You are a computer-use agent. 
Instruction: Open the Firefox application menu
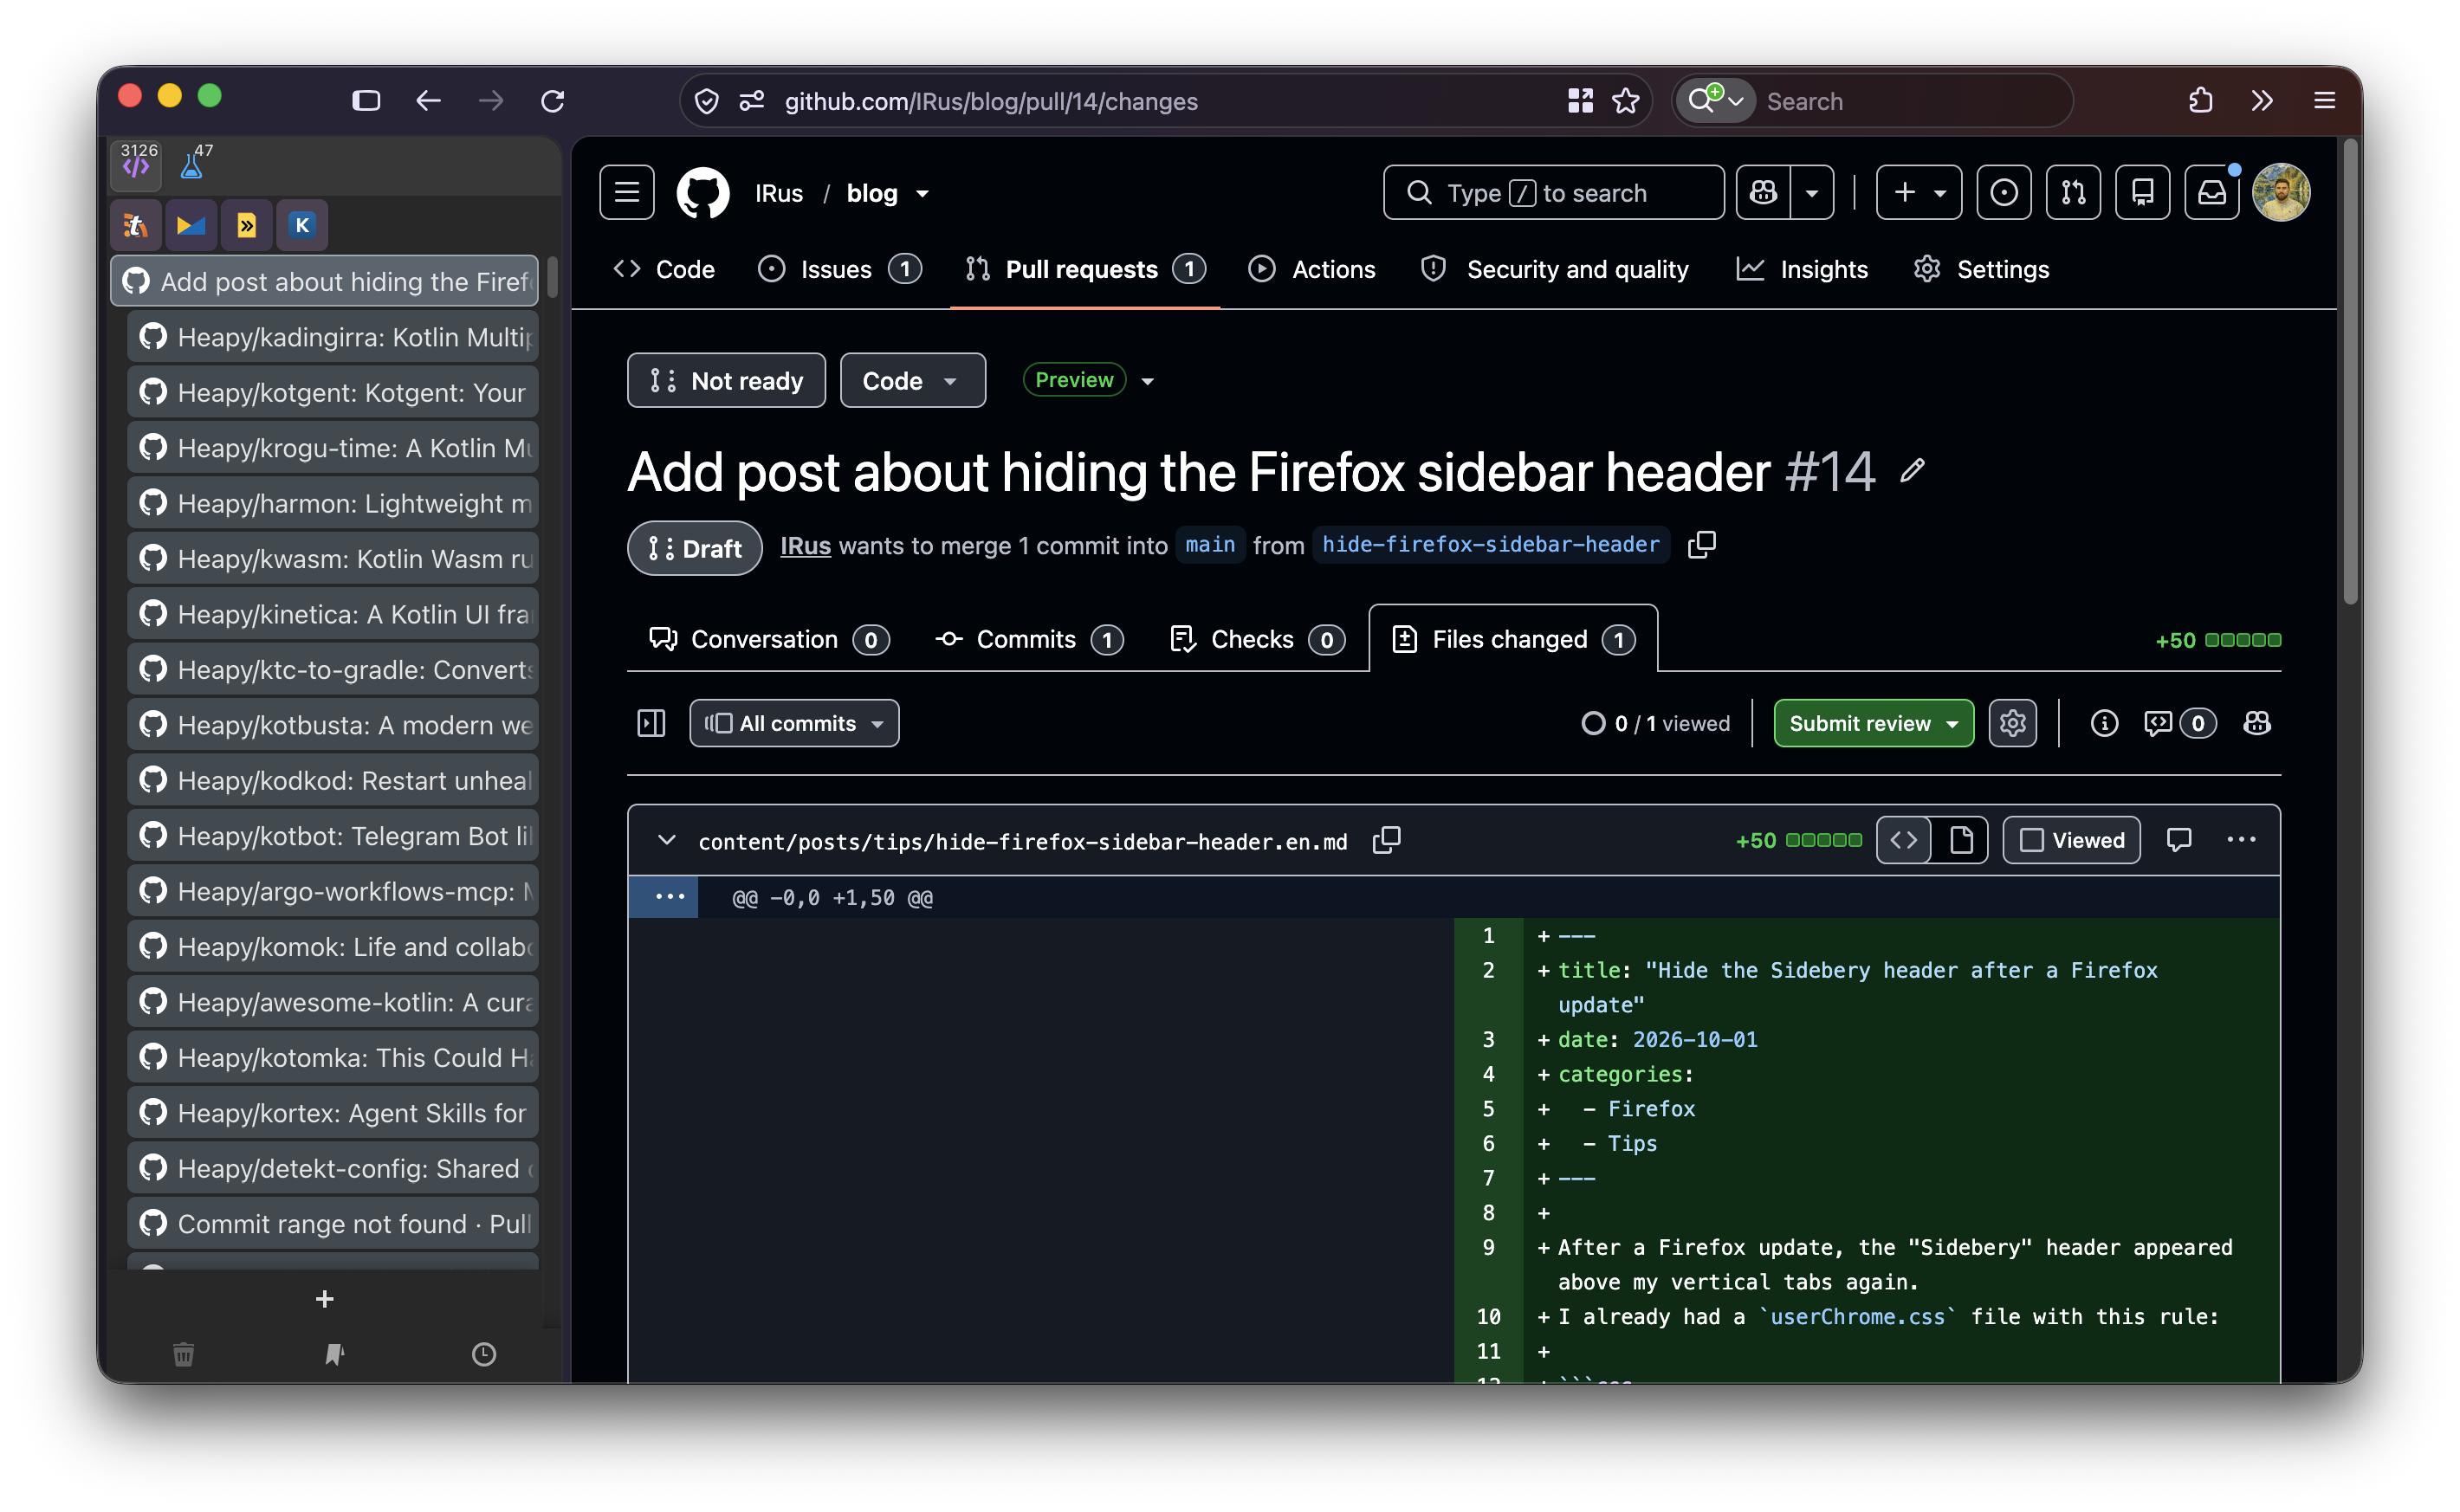2324,101
